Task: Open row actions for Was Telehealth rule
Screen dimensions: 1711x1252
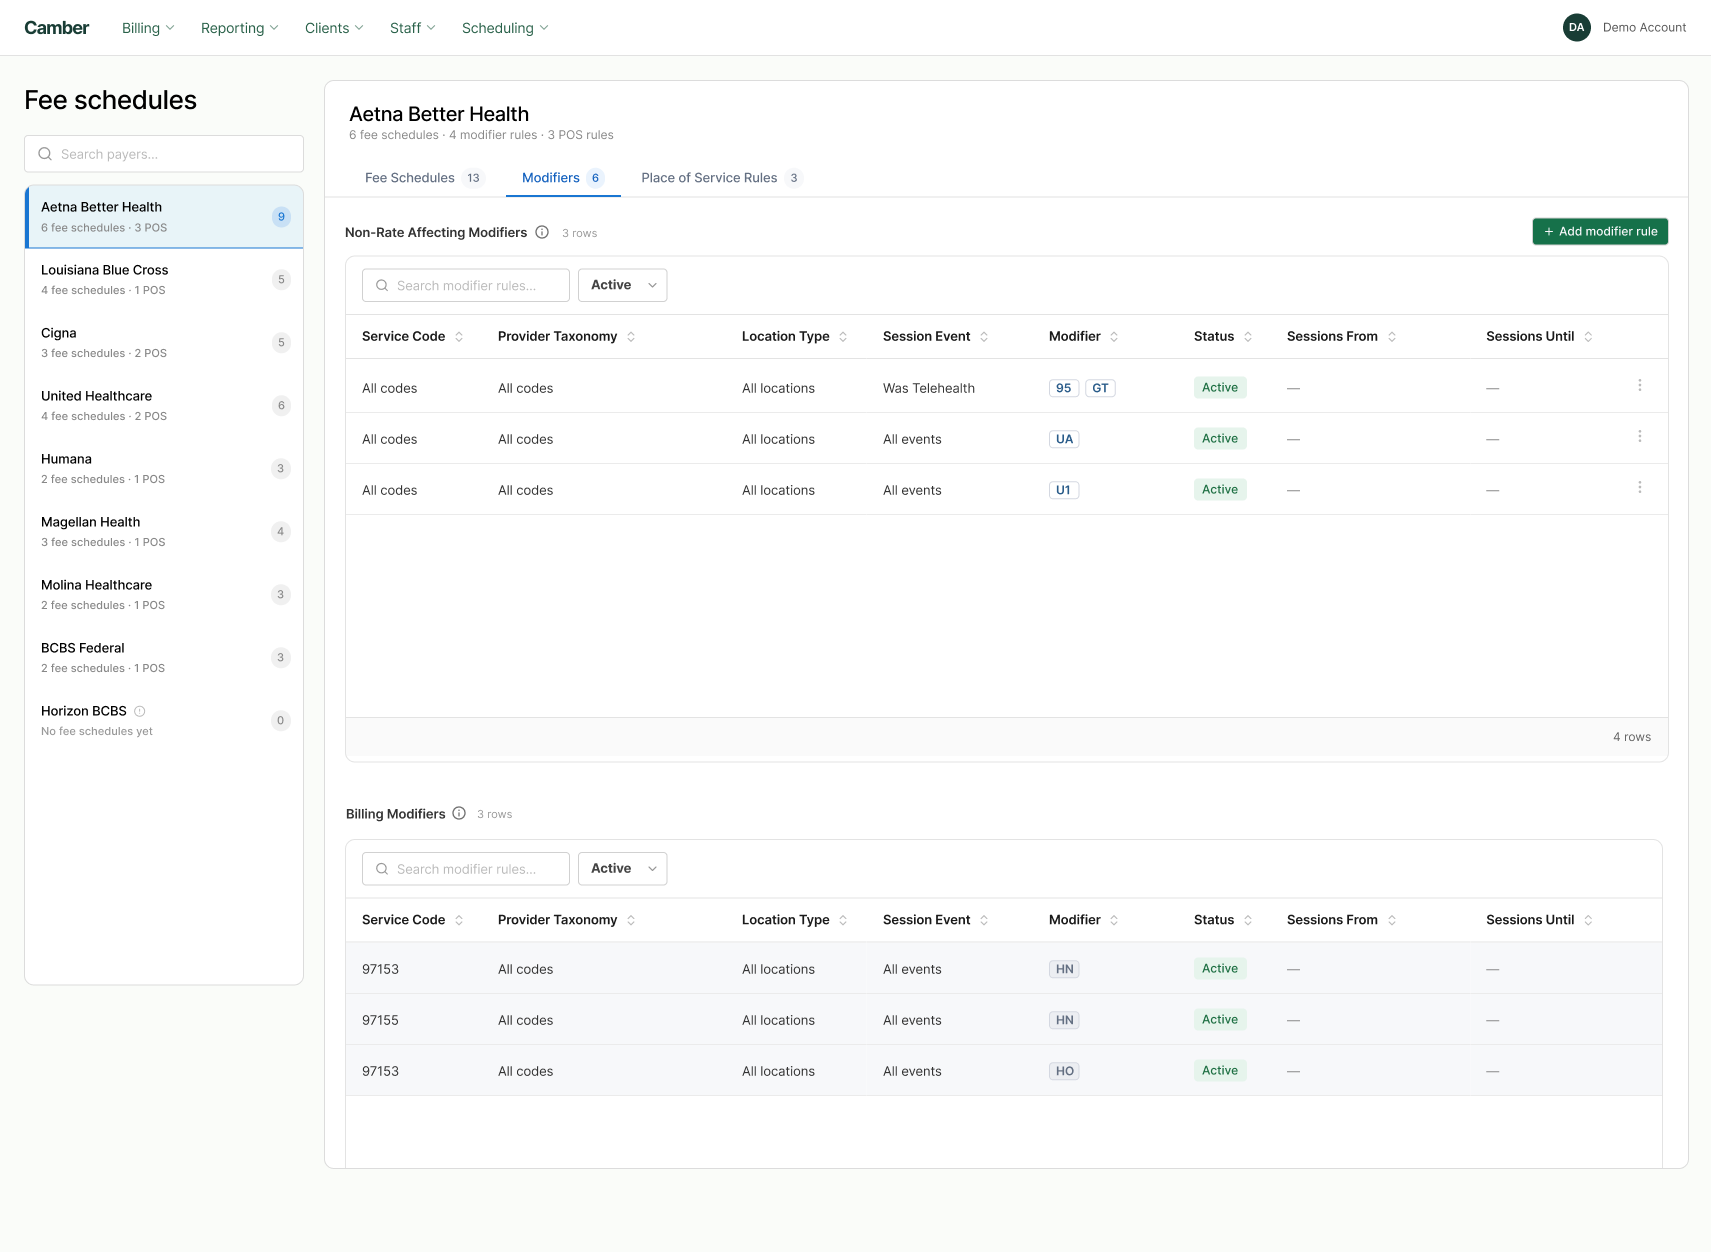Action: 1640,386
